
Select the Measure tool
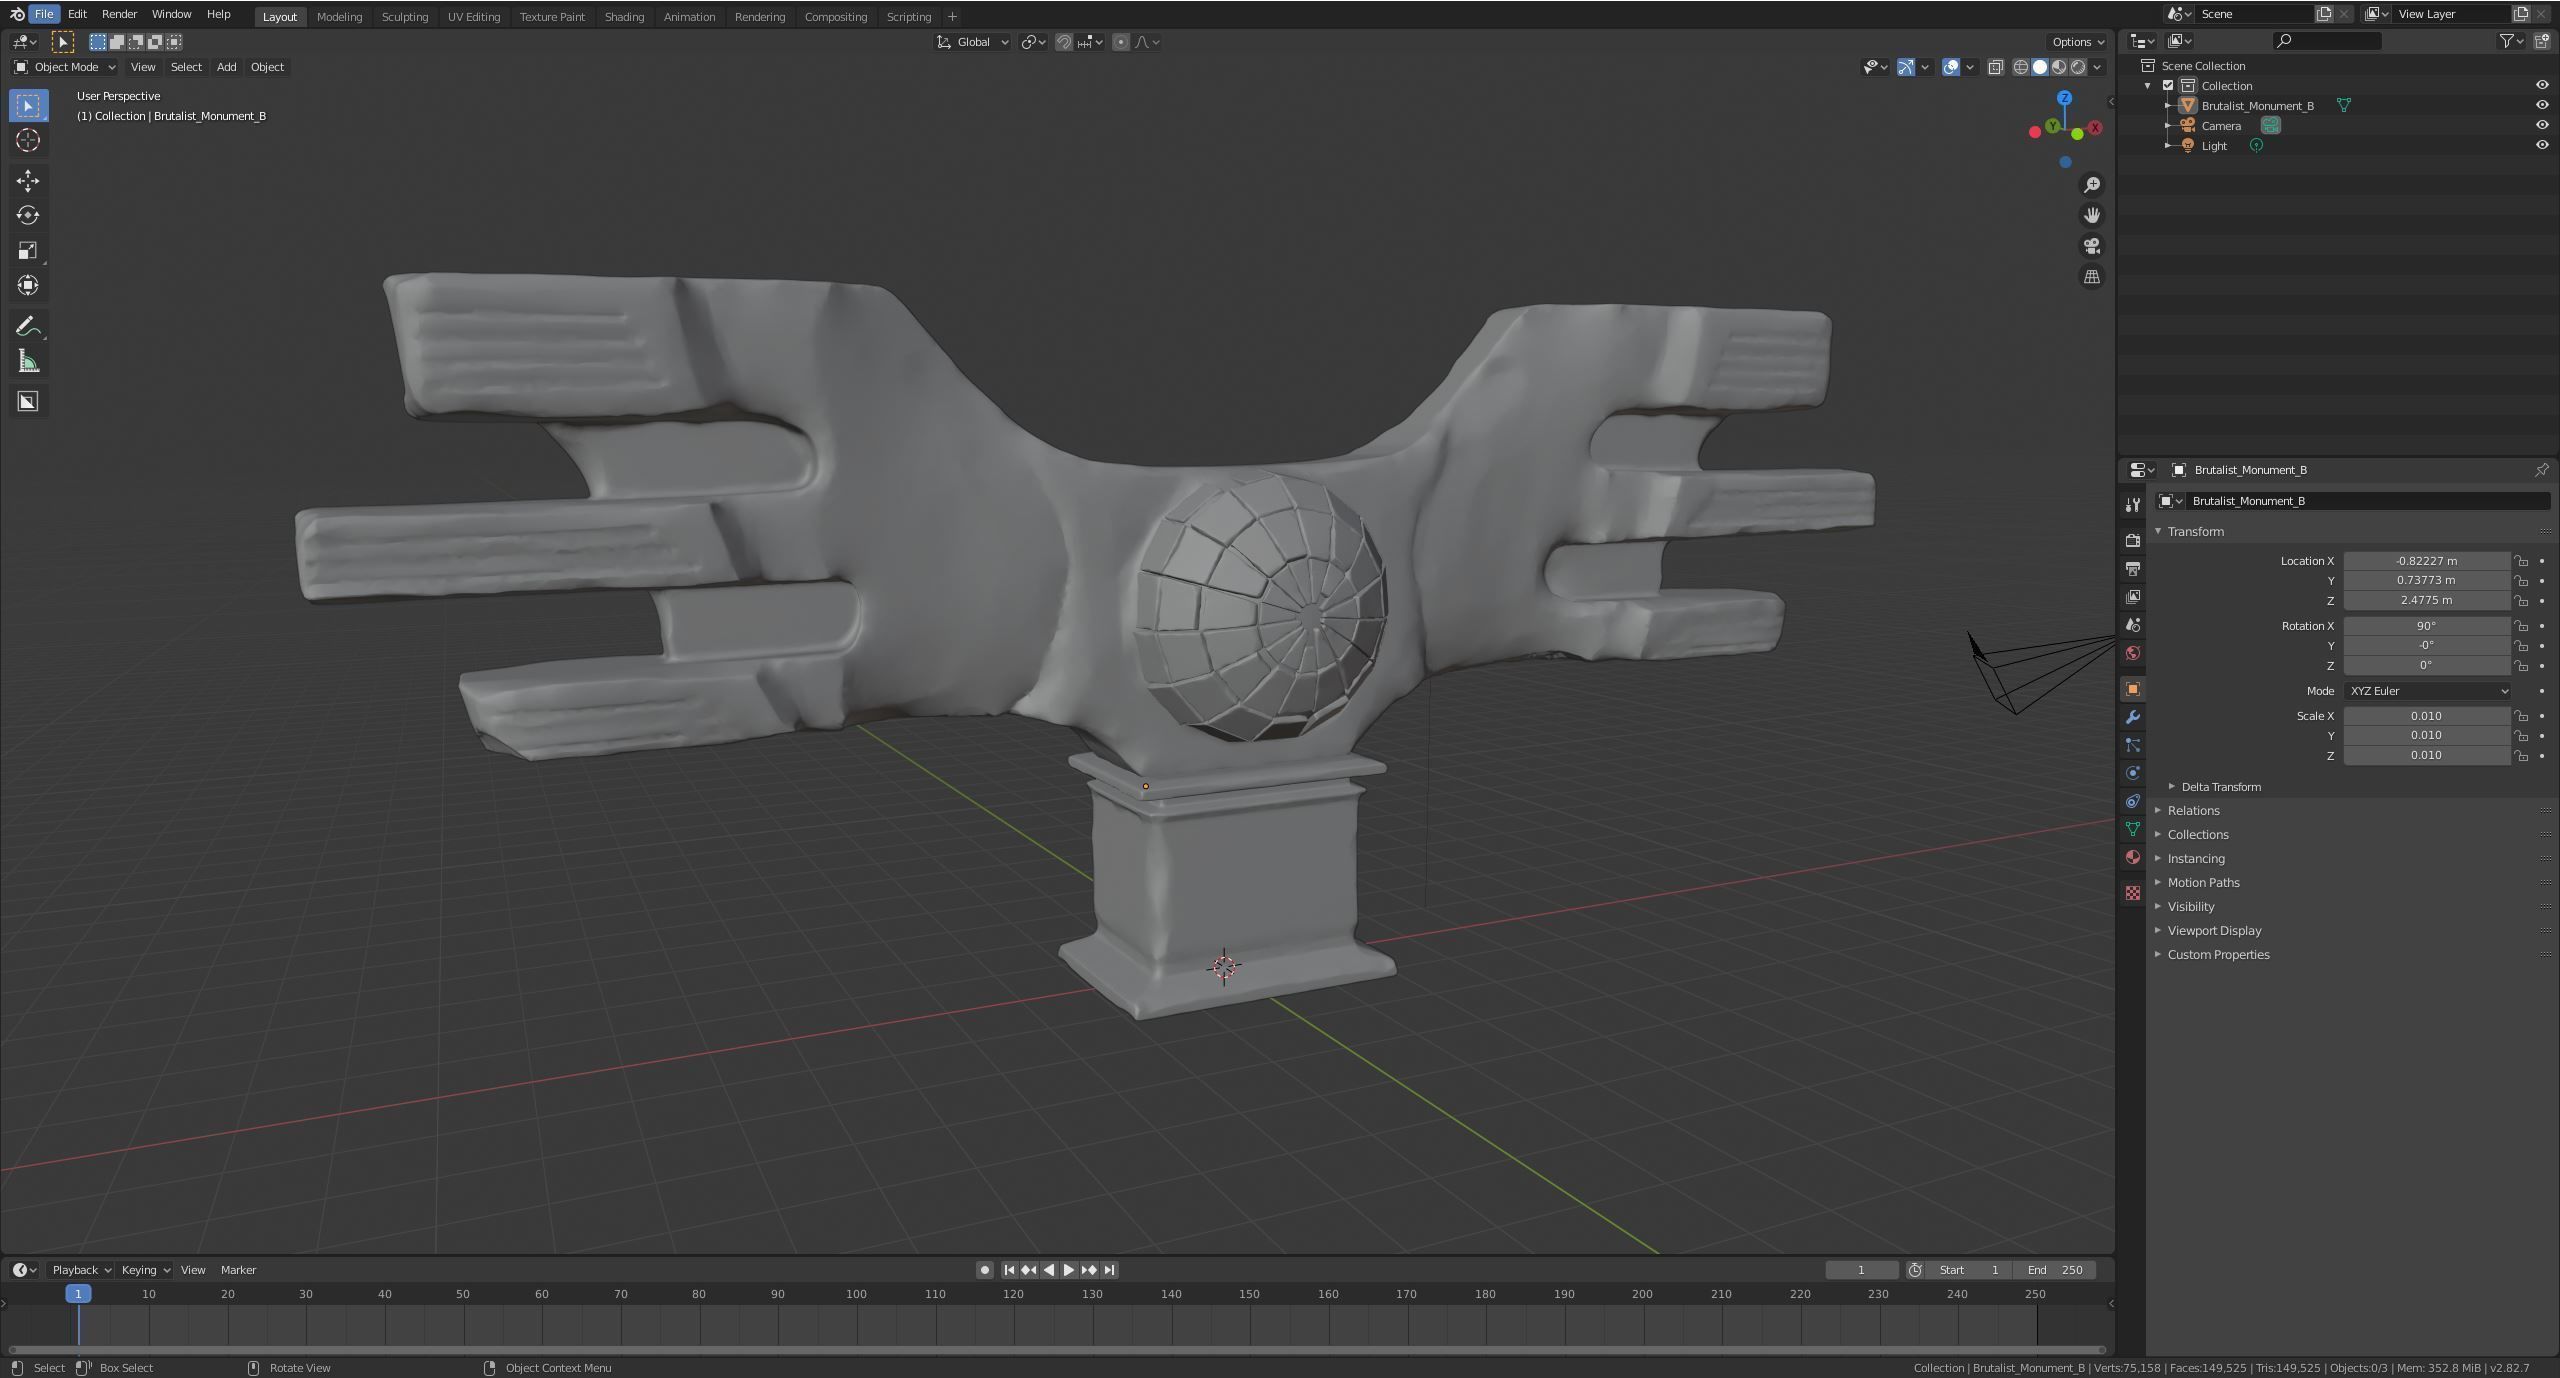[x=28, y=362]
